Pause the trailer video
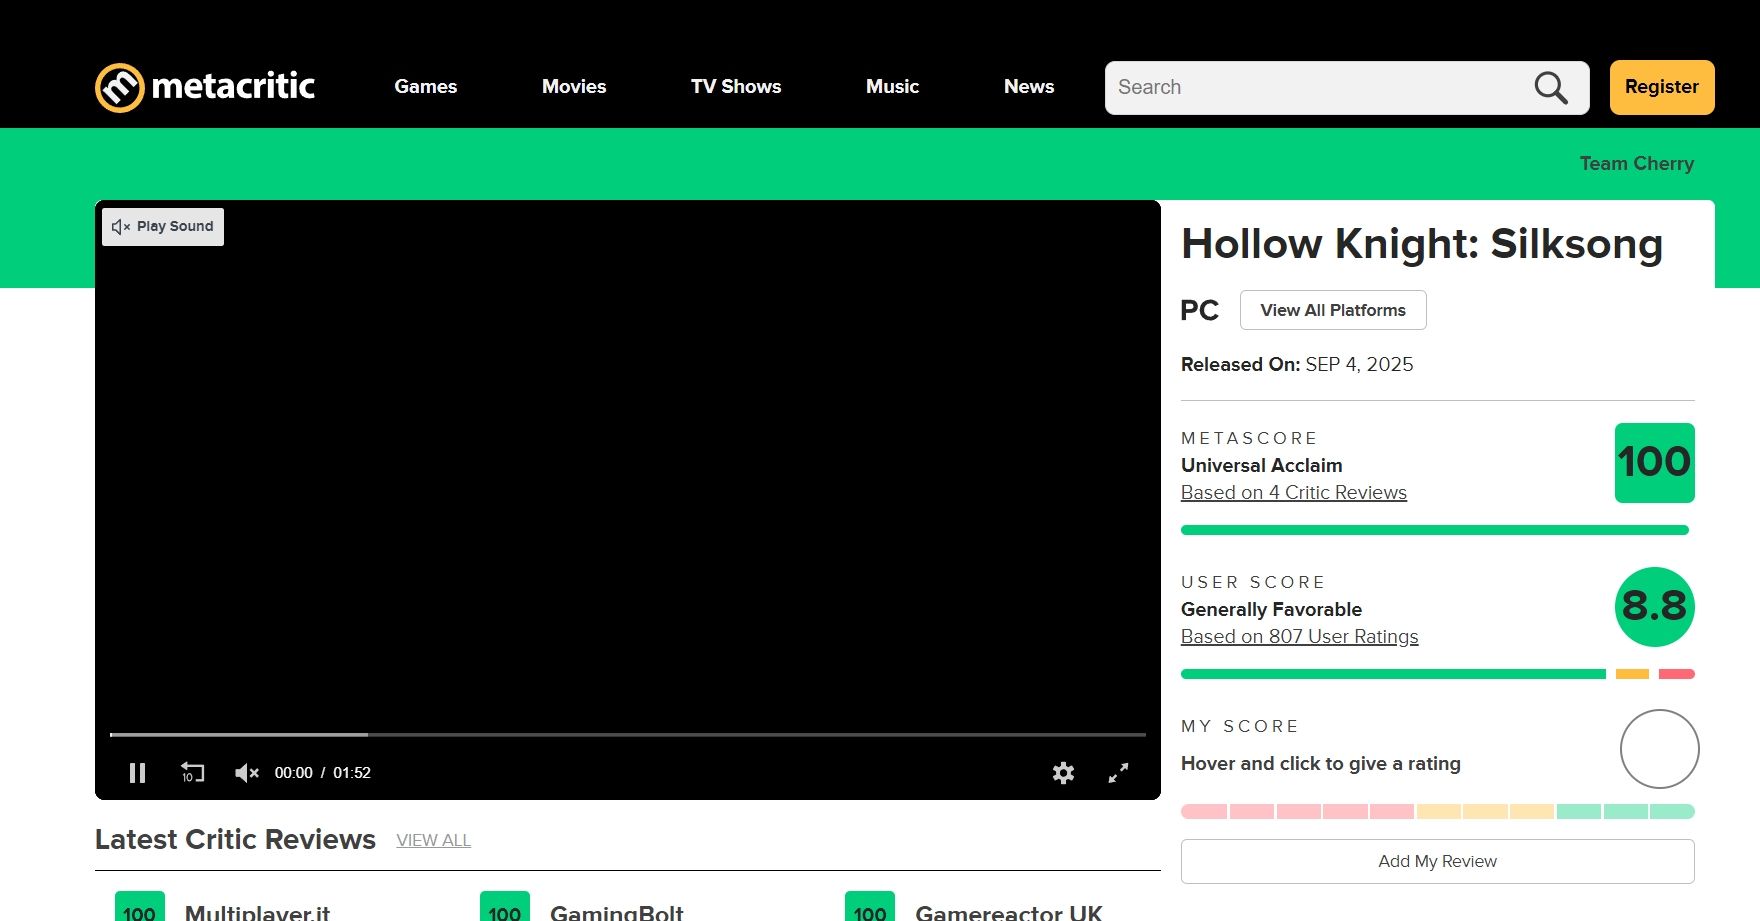This screenshot has width=1760, height=921. [138, 773]
